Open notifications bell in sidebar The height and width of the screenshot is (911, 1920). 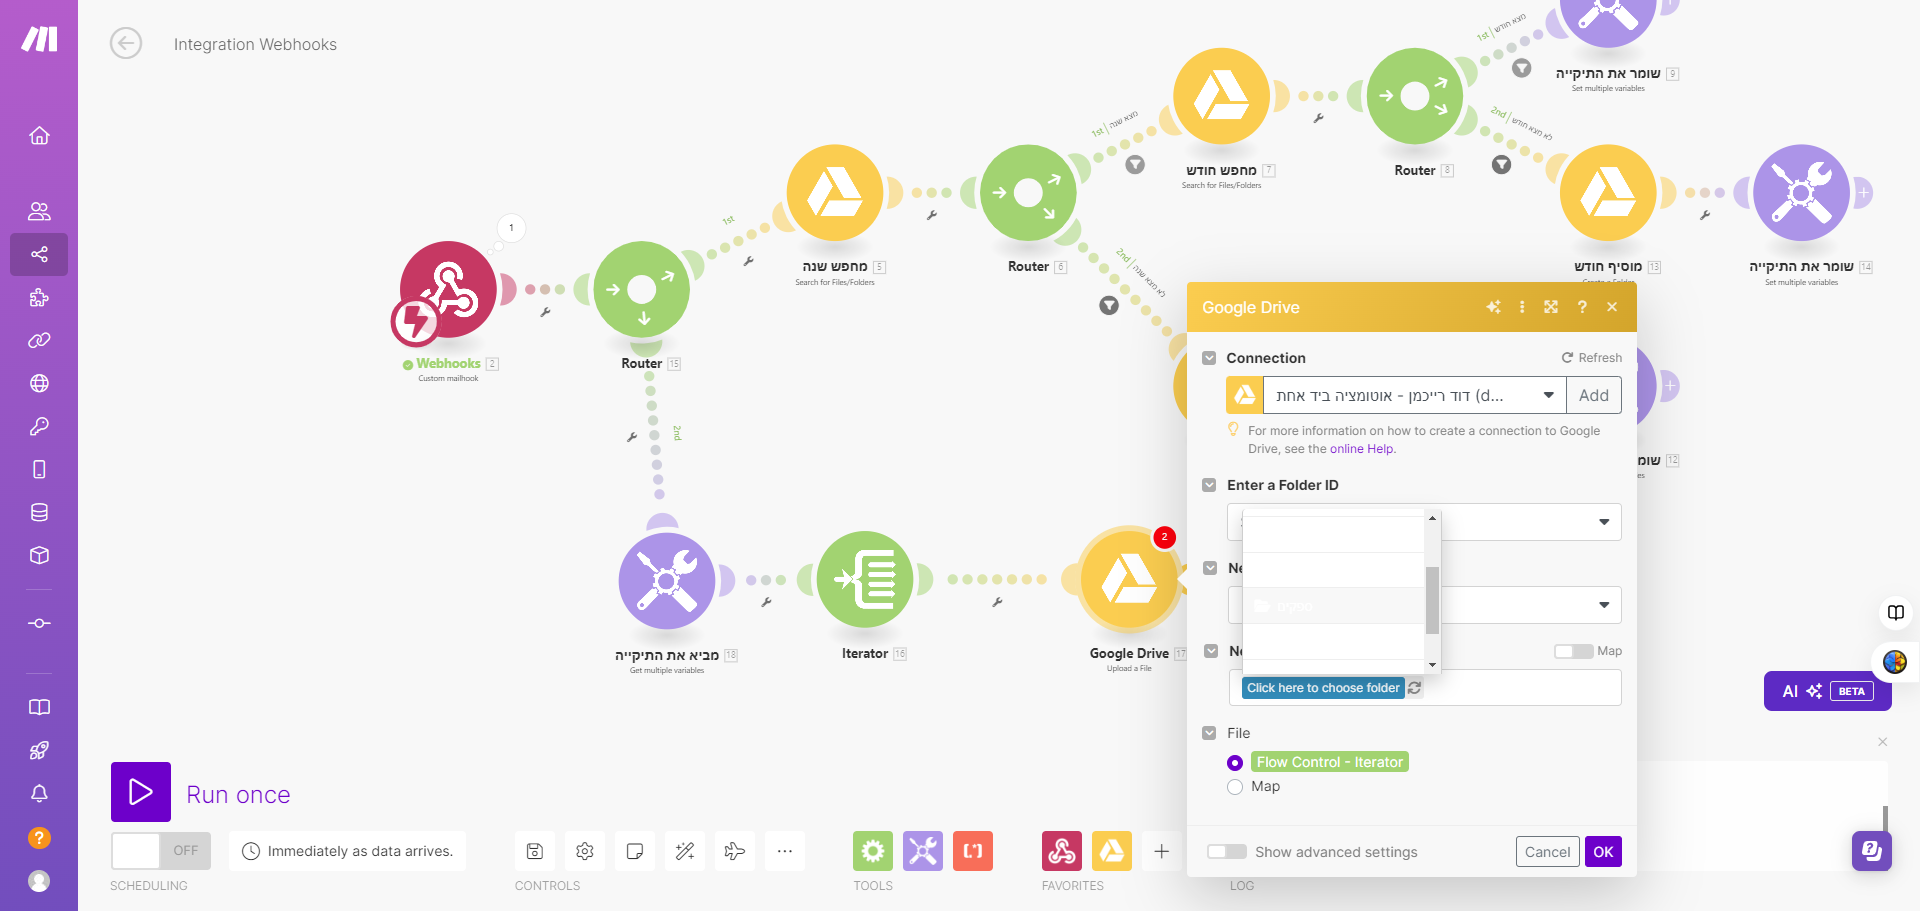click(x=39, y=793)
